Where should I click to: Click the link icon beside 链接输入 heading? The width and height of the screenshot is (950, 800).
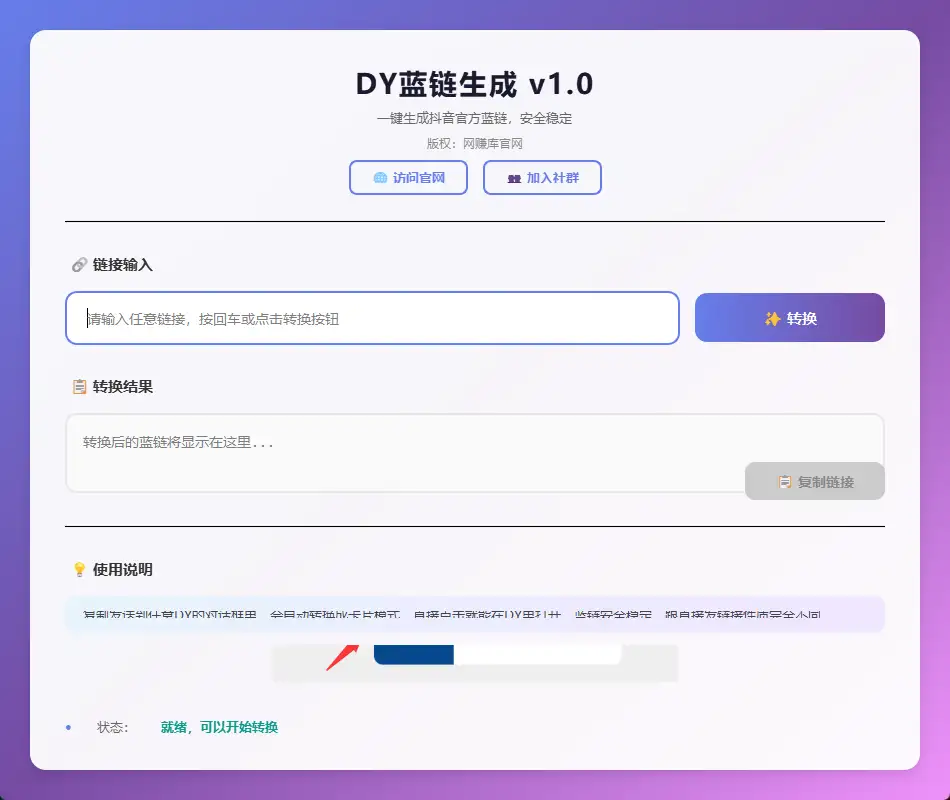pos(78,264)
